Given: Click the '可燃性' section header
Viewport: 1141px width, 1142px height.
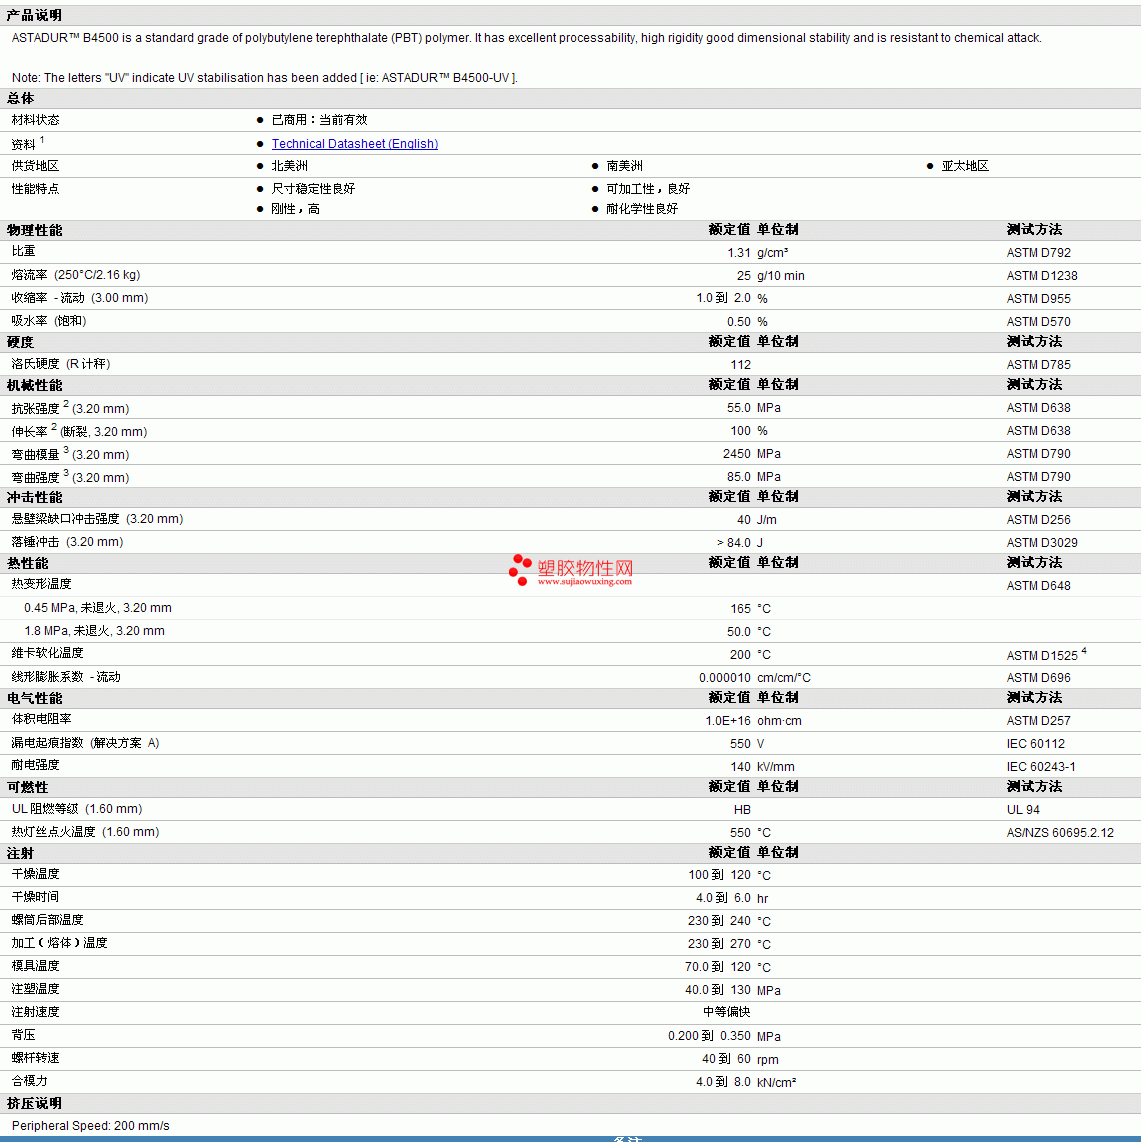Looking at the screenshot, I should (28, 787).
